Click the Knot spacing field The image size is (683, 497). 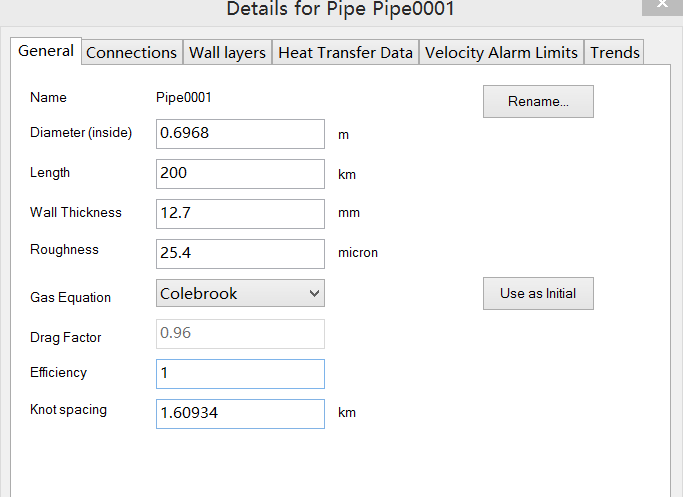(x=240, y=413)
